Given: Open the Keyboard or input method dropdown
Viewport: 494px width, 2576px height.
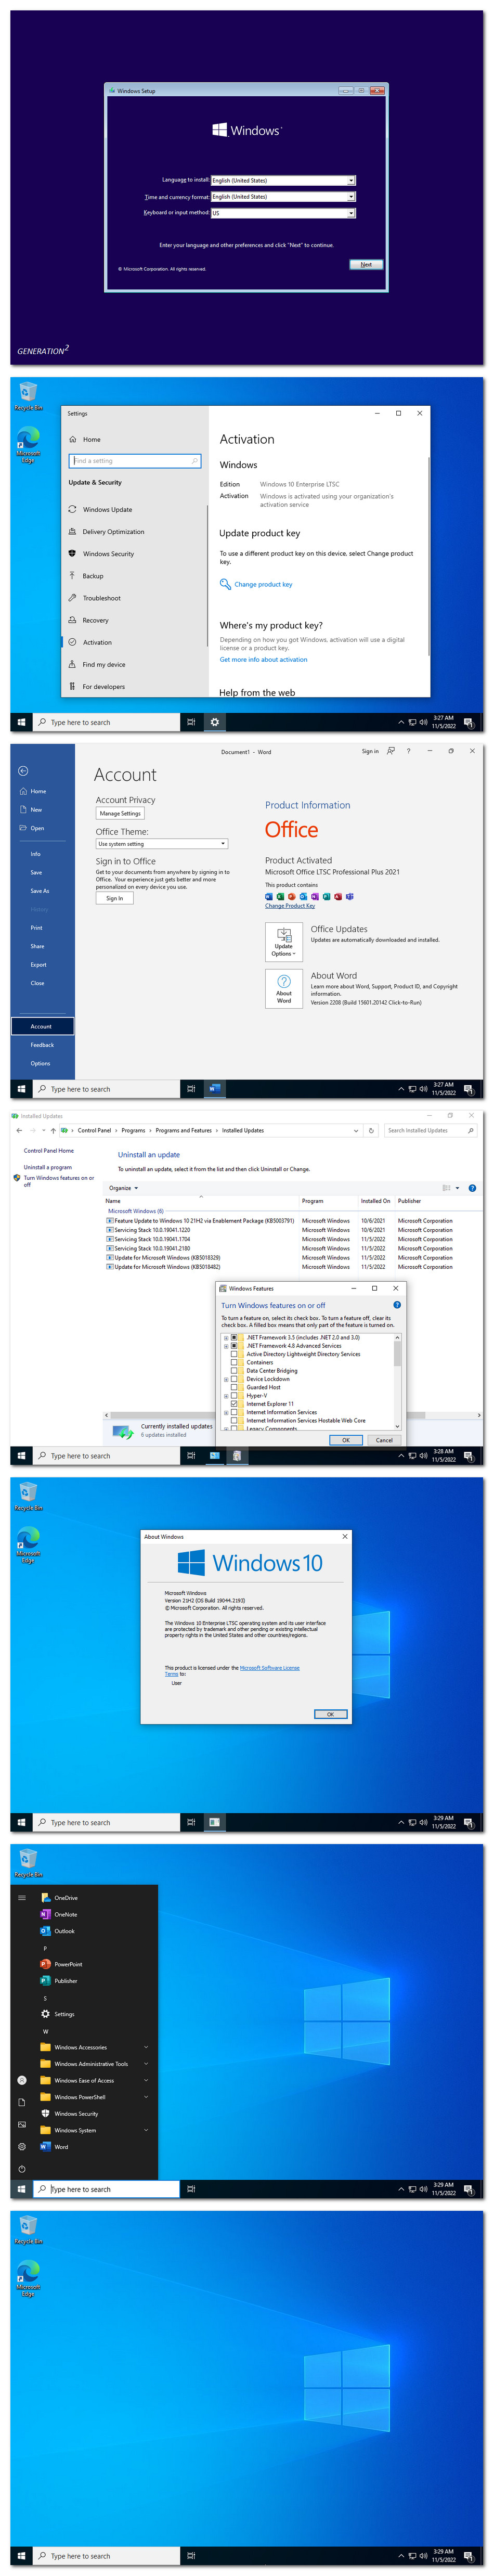Looking at the screenshot, I should pyautogui.click(x=283, y=213).
